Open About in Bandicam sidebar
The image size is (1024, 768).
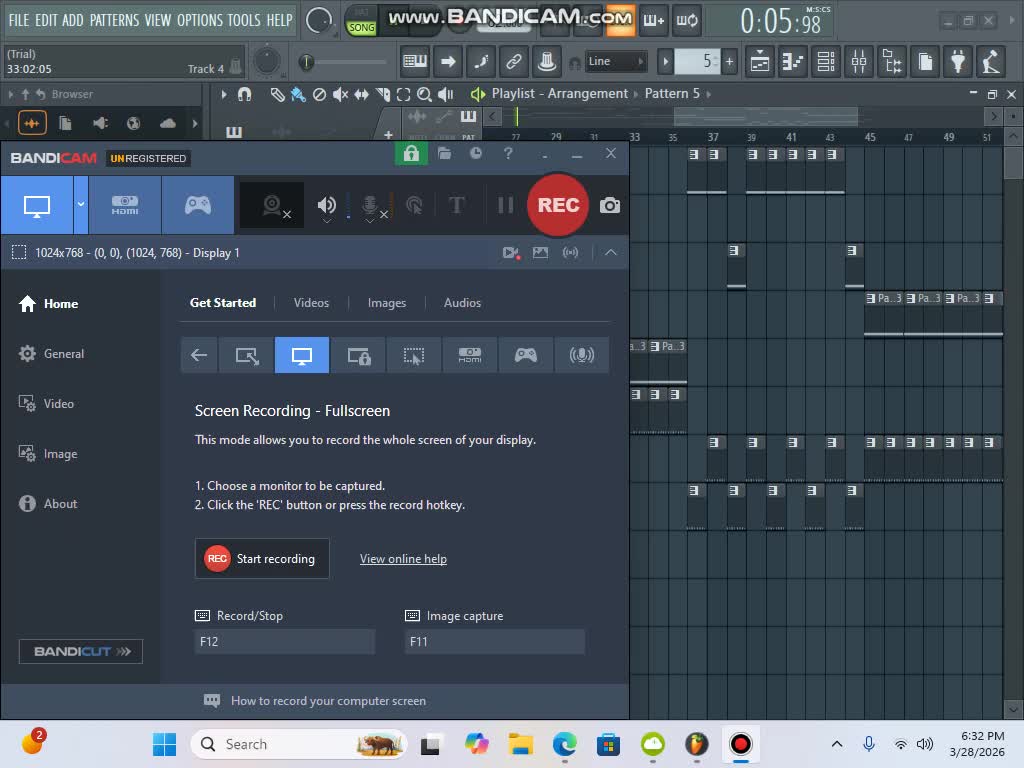coord(48,504)
